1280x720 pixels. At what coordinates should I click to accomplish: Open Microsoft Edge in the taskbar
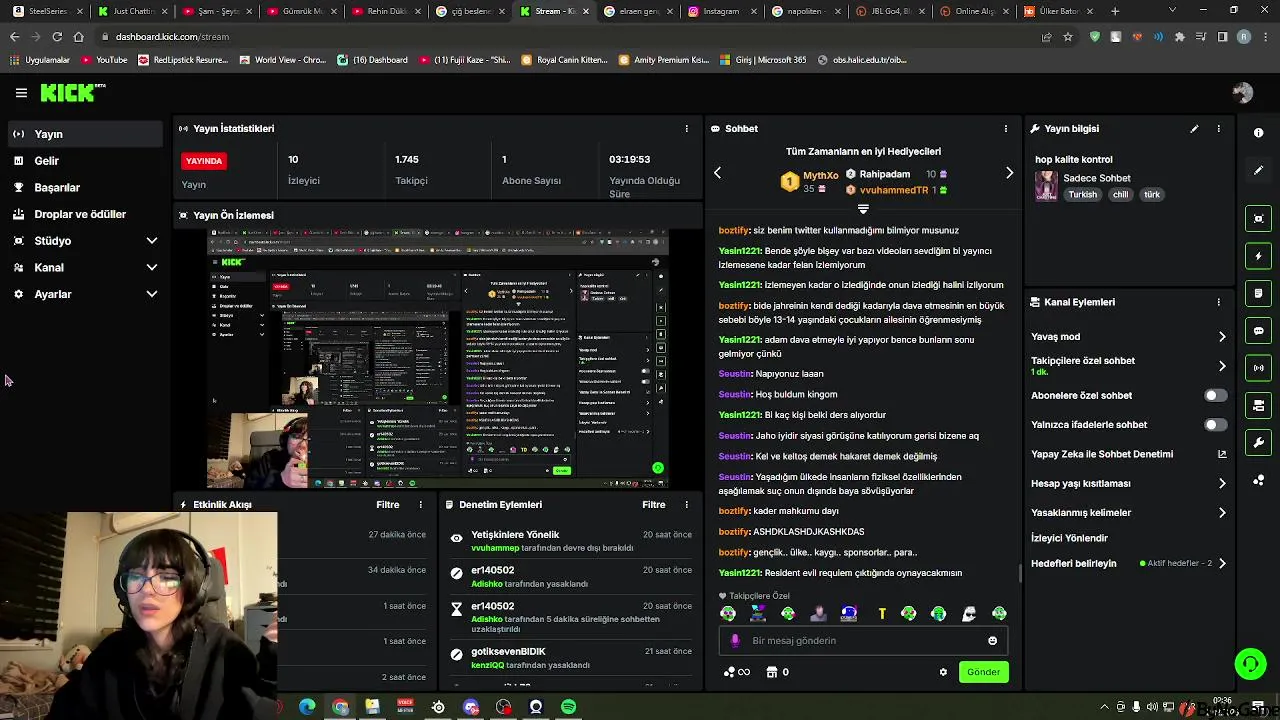point(307,707)
